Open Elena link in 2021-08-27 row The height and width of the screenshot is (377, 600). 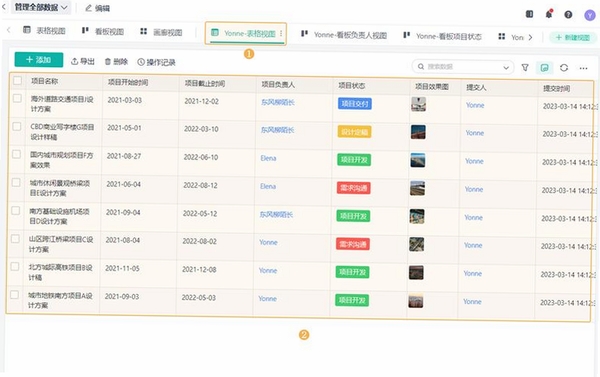click(268, 158)
